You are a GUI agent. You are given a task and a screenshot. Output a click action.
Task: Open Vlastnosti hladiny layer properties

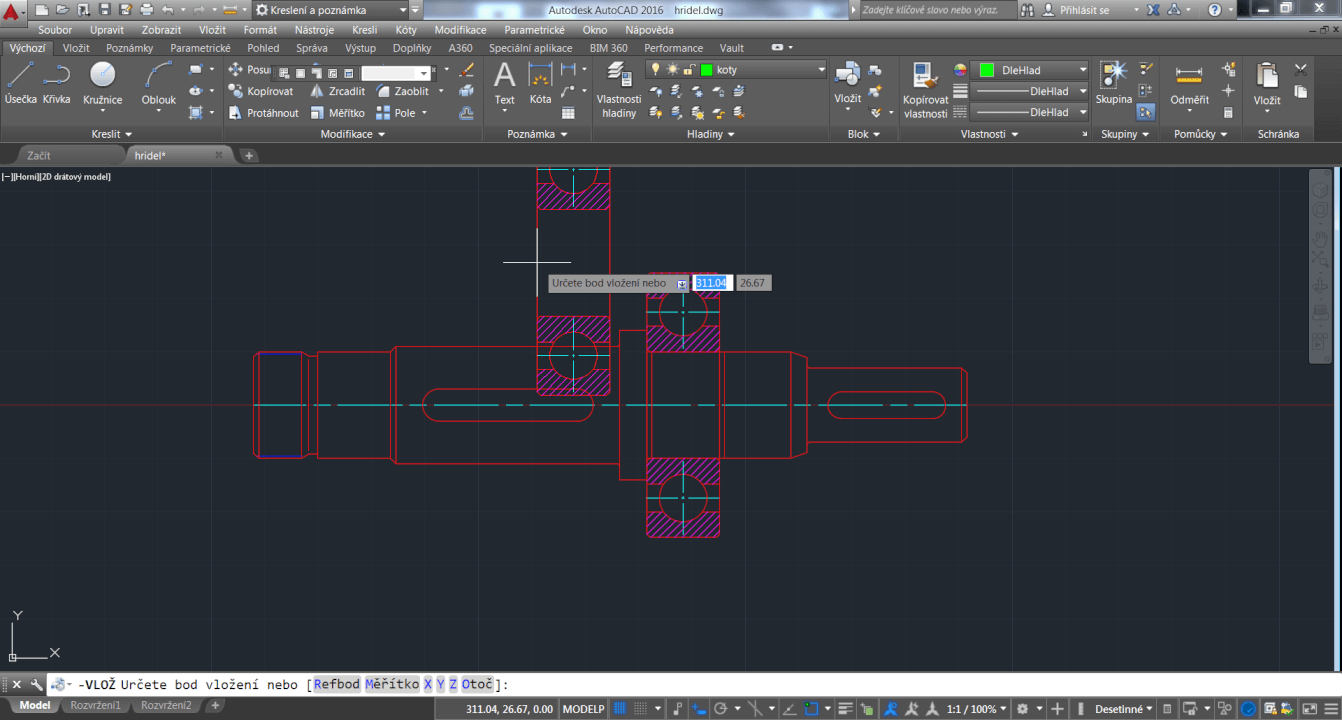tap(619, 90)
